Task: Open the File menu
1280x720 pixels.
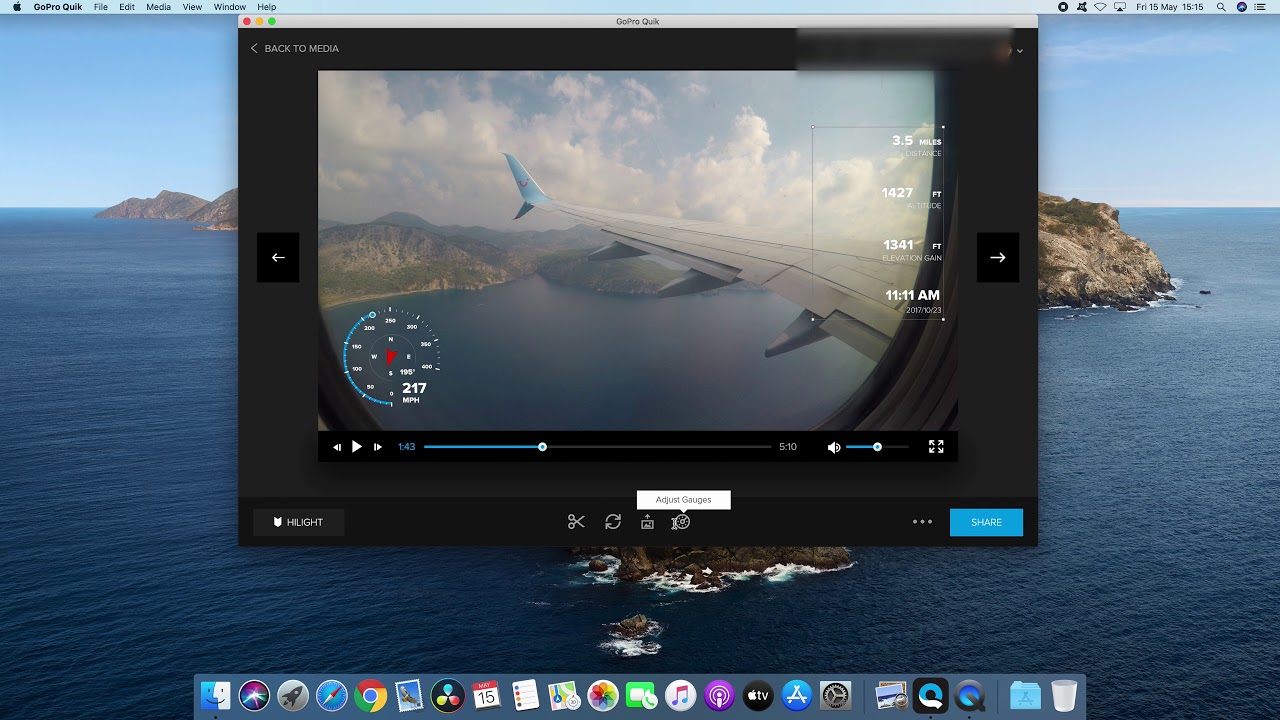Action: point(101,7)
